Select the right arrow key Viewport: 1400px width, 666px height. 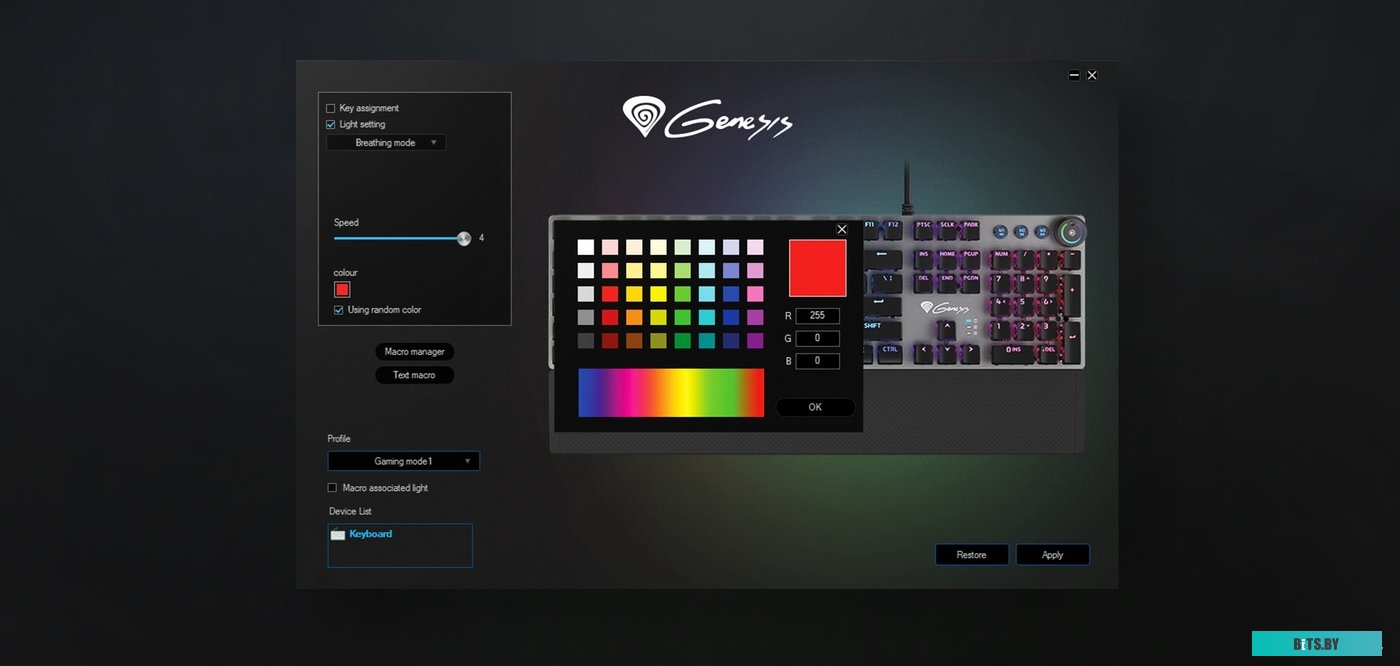pyautogui.click(x=971, y=352)
